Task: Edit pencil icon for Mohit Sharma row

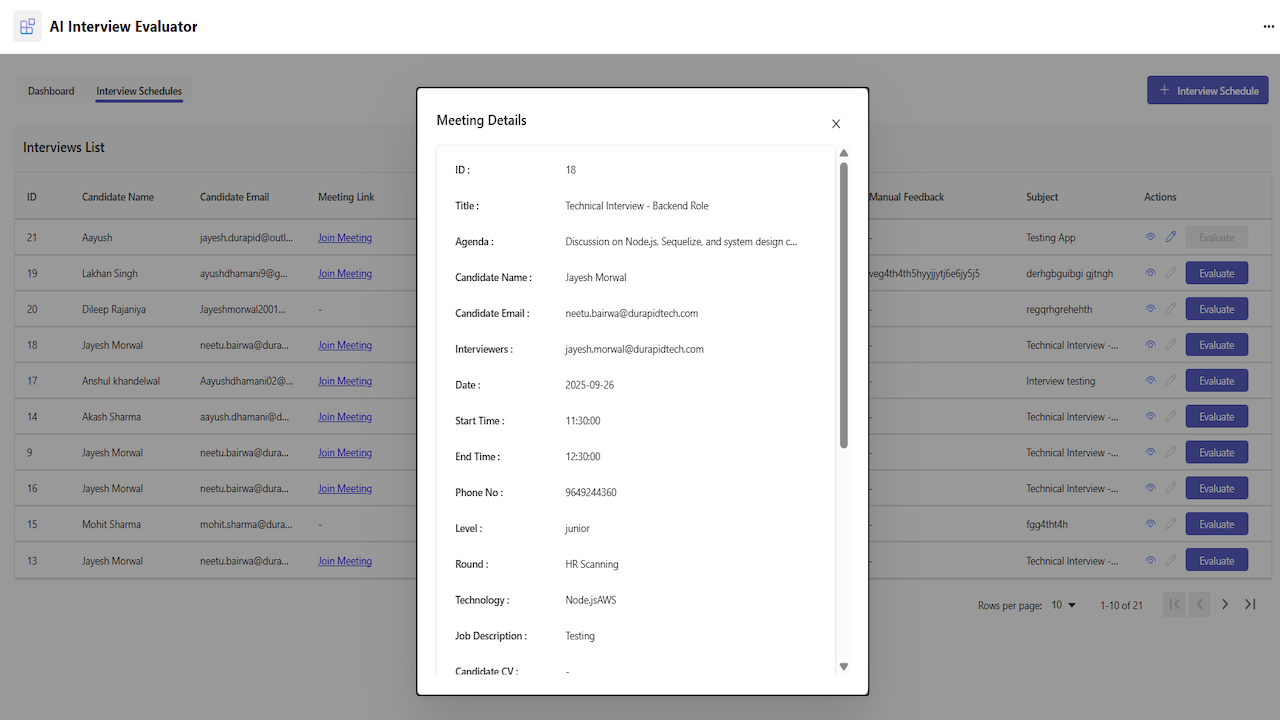Action: point(1171,524)
